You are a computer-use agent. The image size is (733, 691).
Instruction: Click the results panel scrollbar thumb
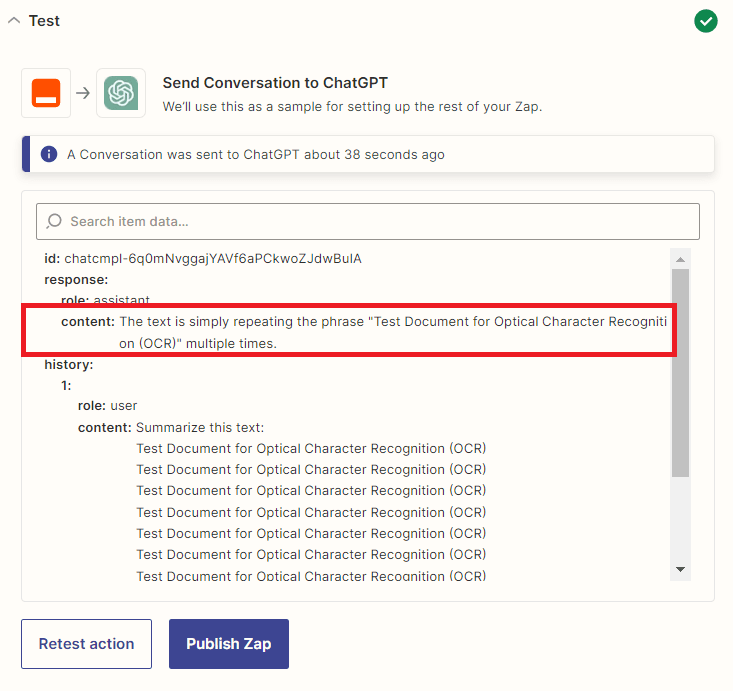click(680, 370)
